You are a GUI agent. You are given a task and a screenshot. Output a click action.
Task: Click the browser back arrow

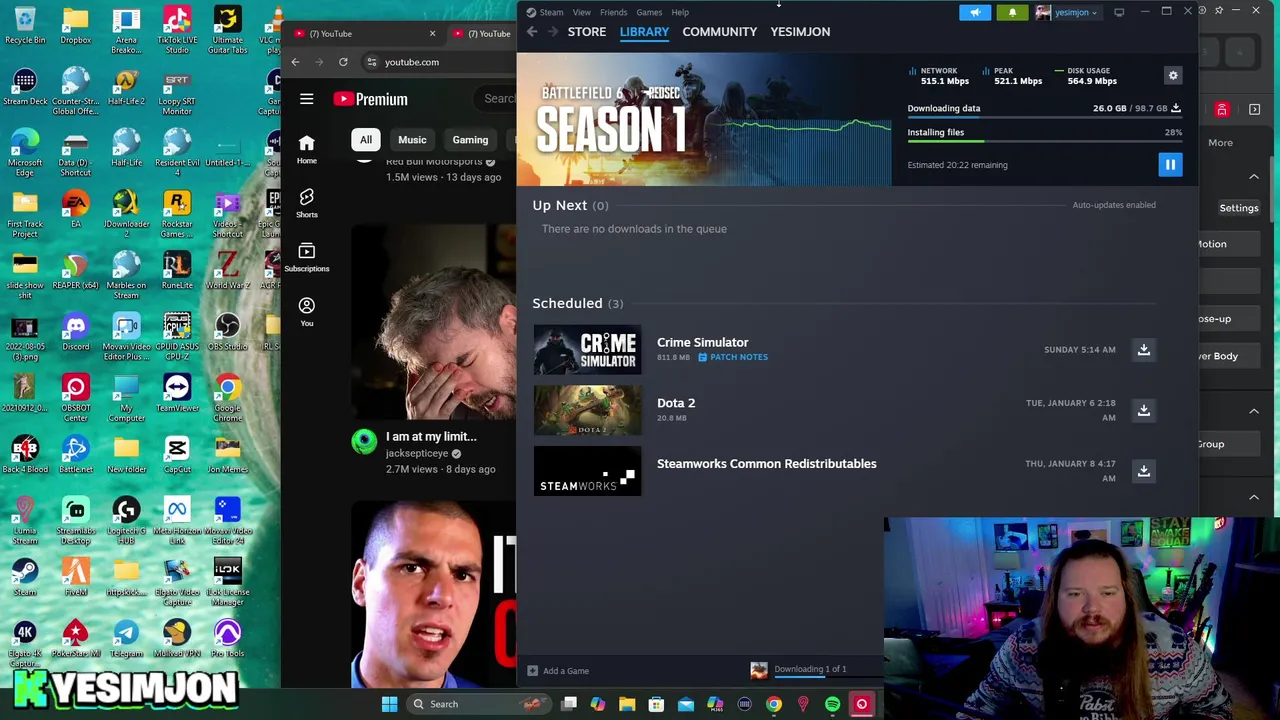(x=295, y=62)
